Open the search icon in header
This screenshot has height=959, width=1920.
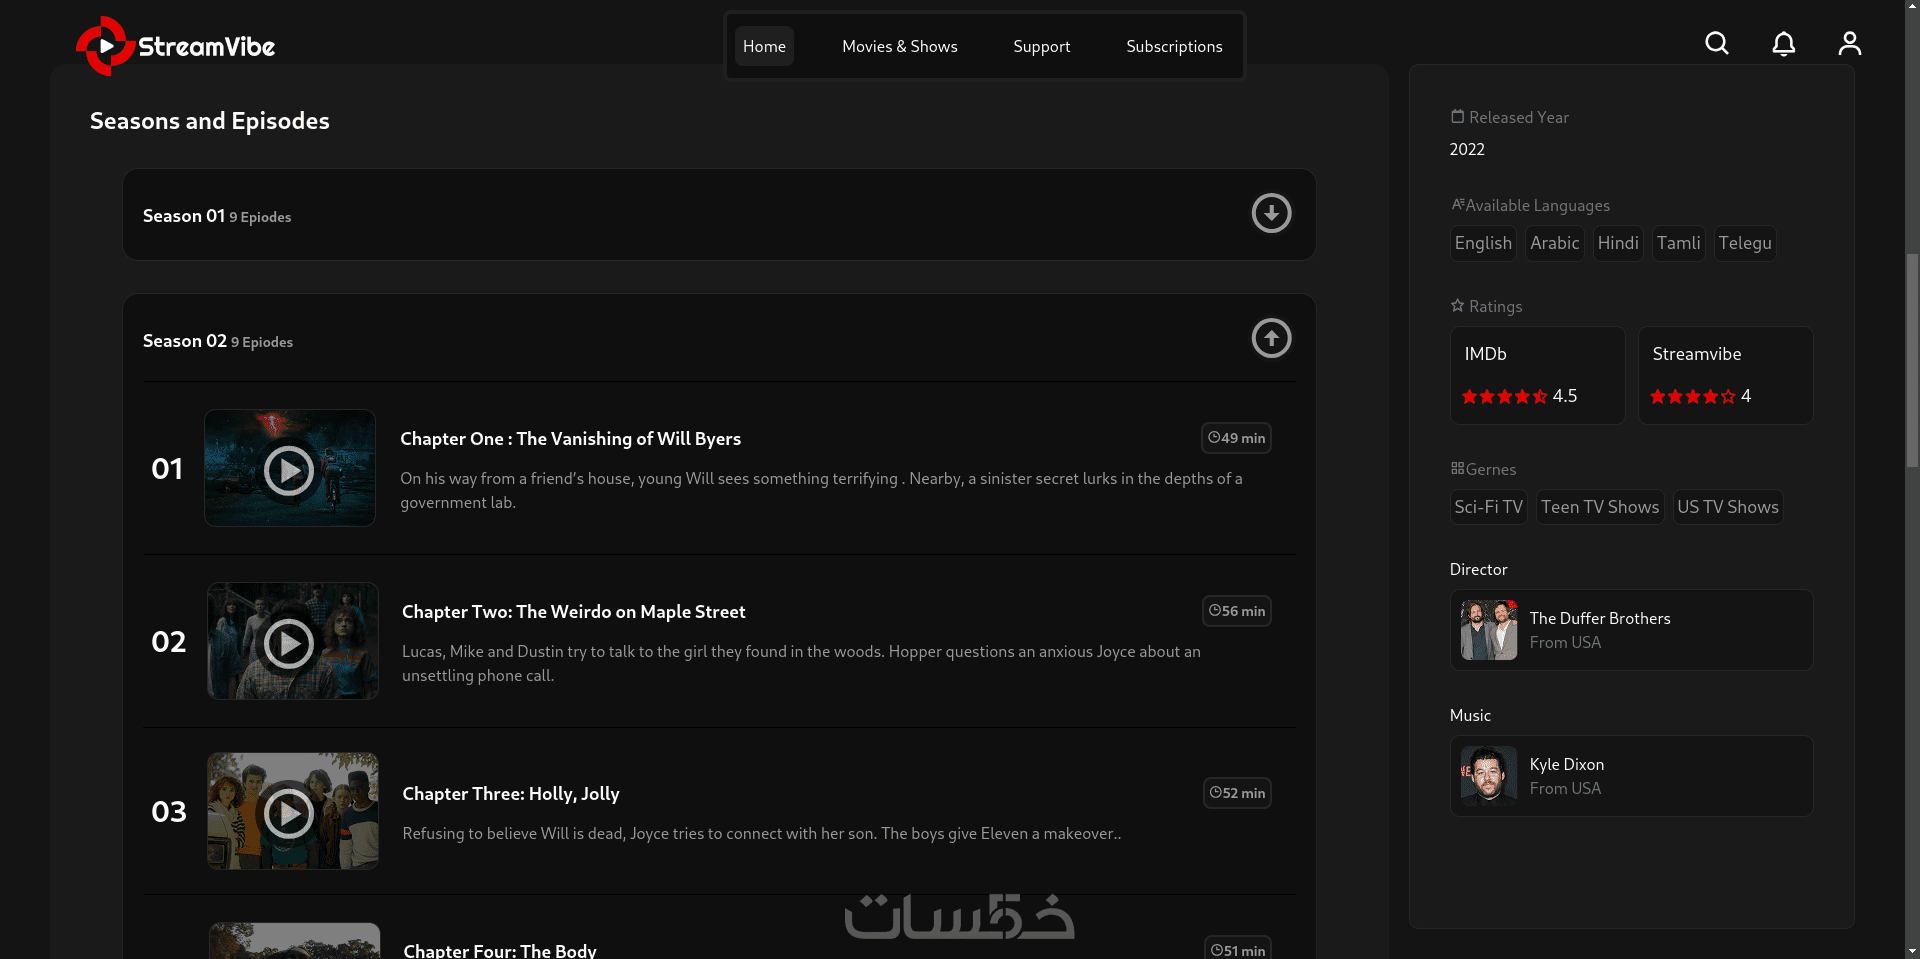[x=1717, y=43]
